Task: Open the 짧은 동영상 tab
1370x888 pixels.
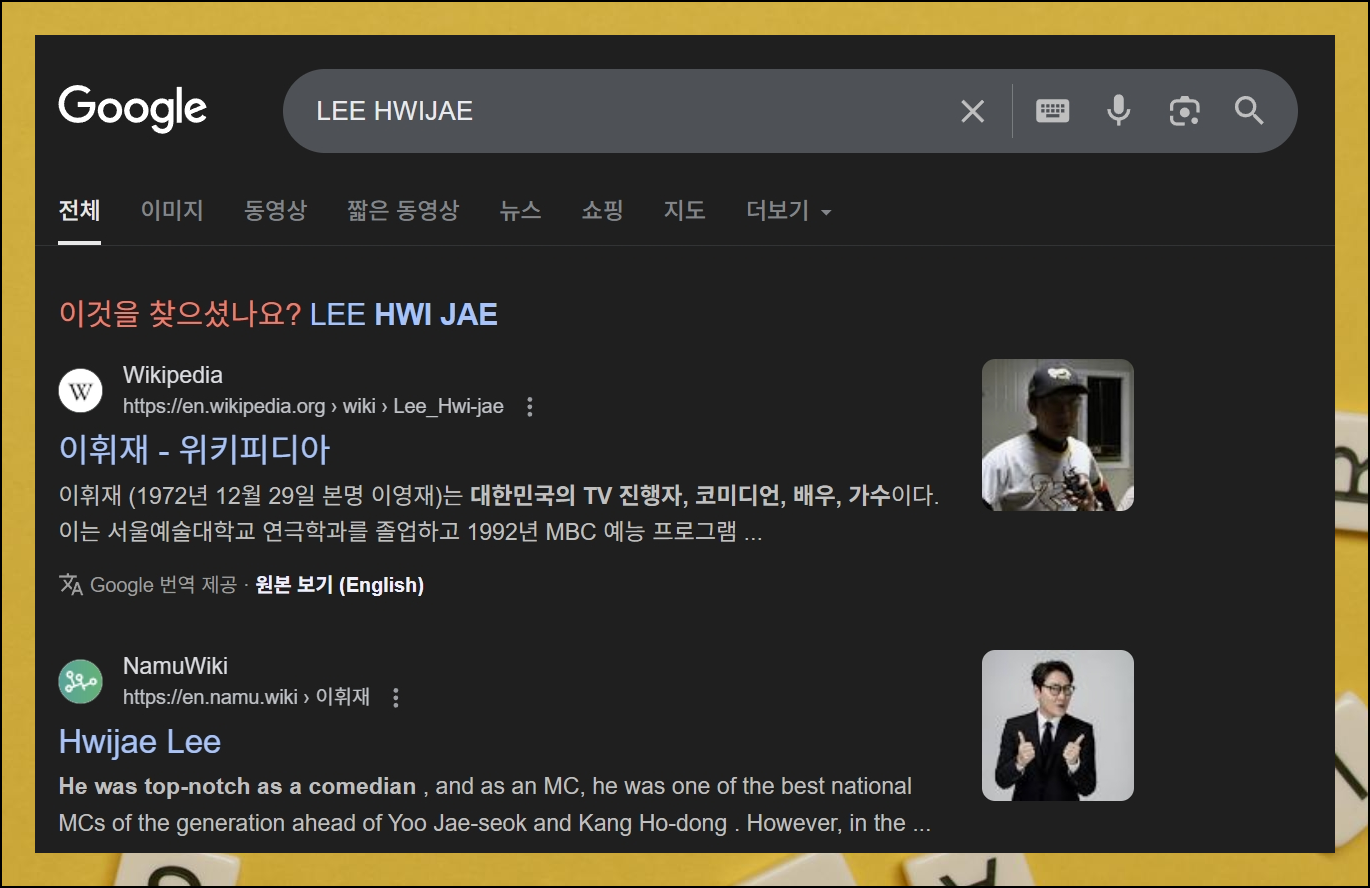Action: click(403, 210)
